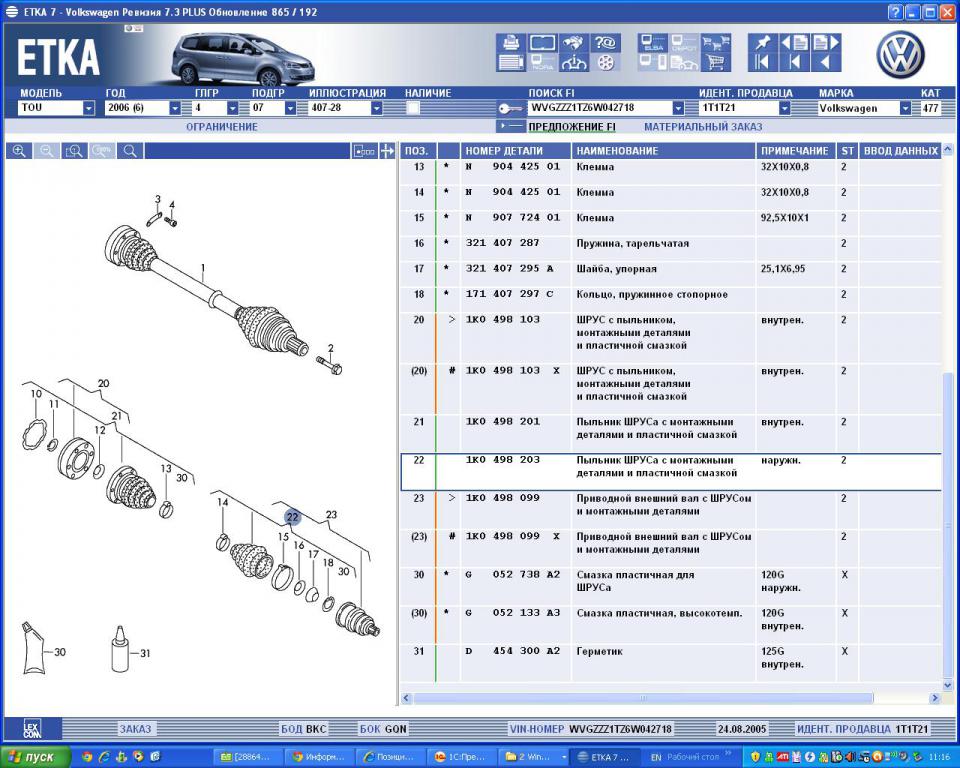
Task: Toggle the НАЛИЧИЕ checkbox
Action: (413, 108)
